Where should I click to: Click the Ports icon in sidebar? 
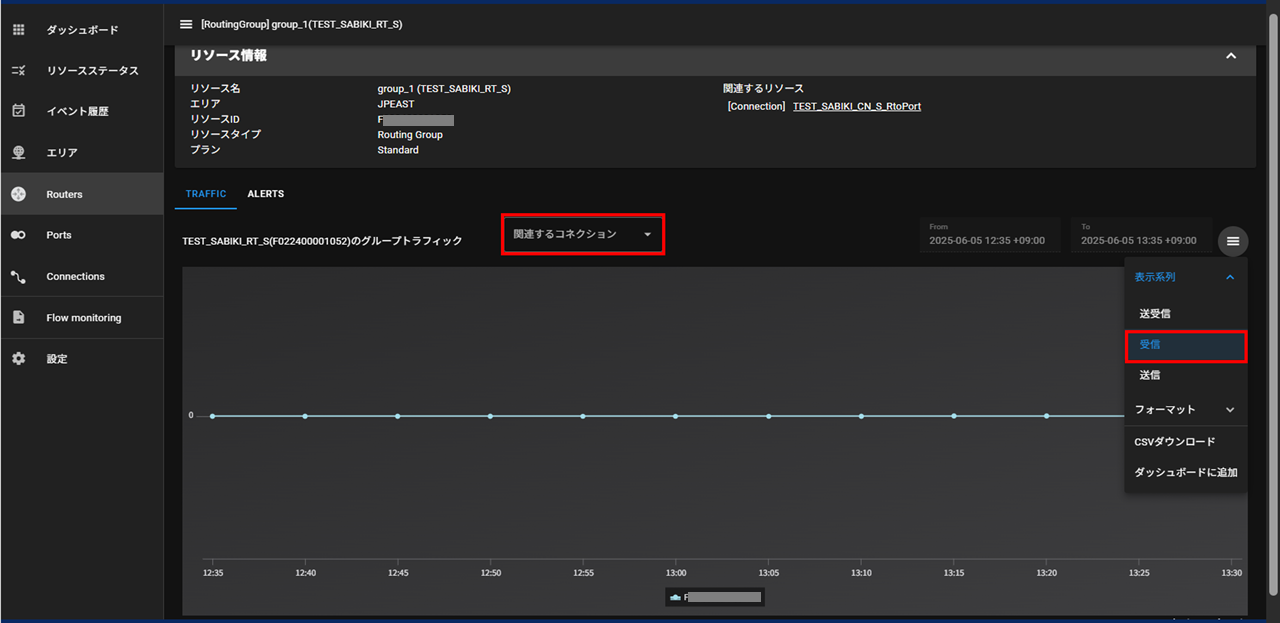pyautogui.click(x=18, y=235)
